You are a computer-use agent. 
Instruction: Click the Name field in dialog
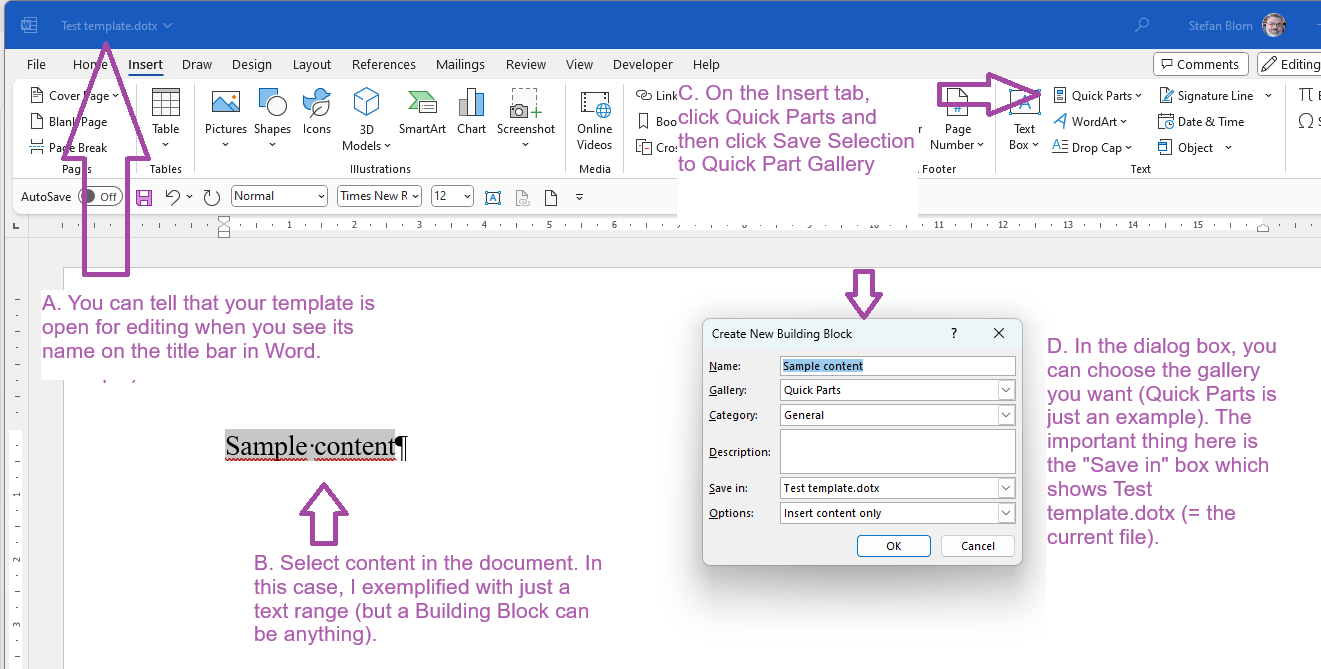pos(898,366)
